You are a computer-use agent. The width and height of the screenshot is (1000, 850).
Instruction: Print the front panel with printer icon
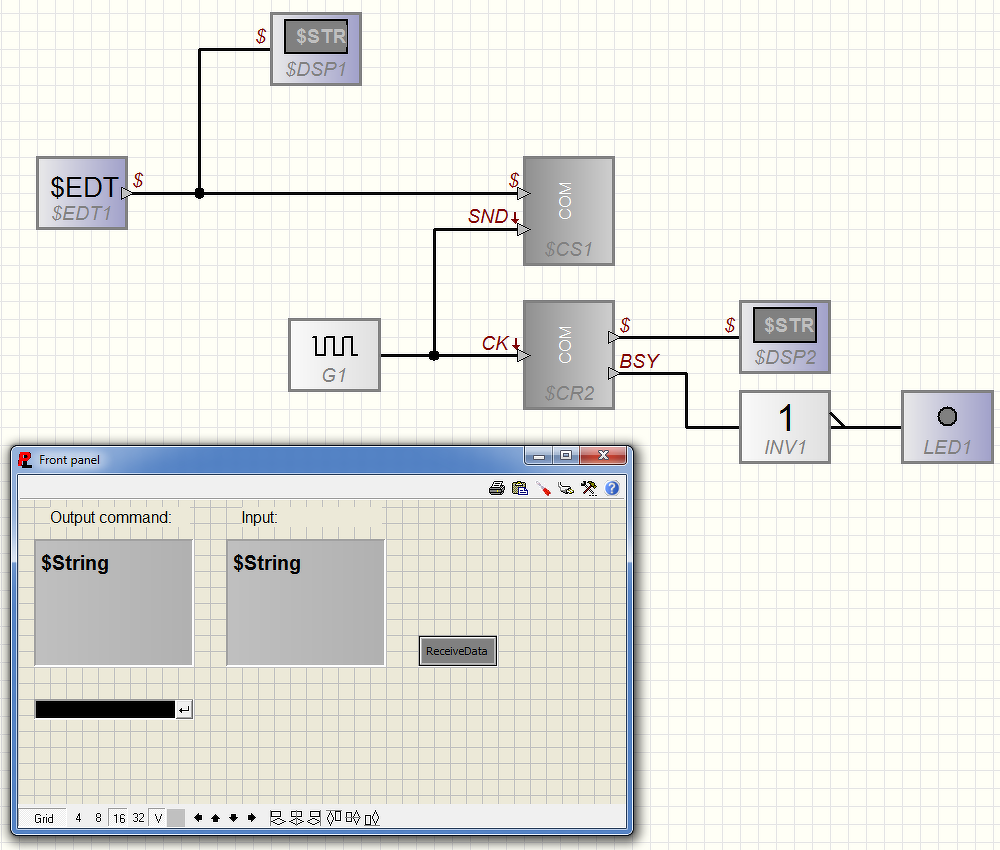tap(497, 488)
